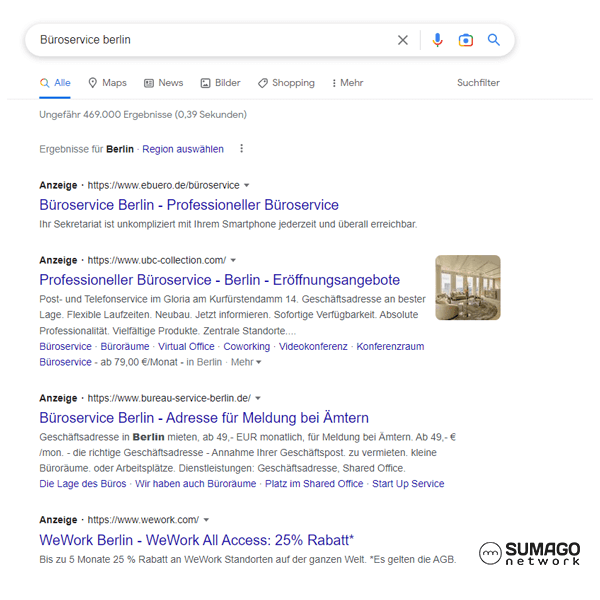Open the Coworking sitelink
This screenshot has width=600, height=600.
246,346
